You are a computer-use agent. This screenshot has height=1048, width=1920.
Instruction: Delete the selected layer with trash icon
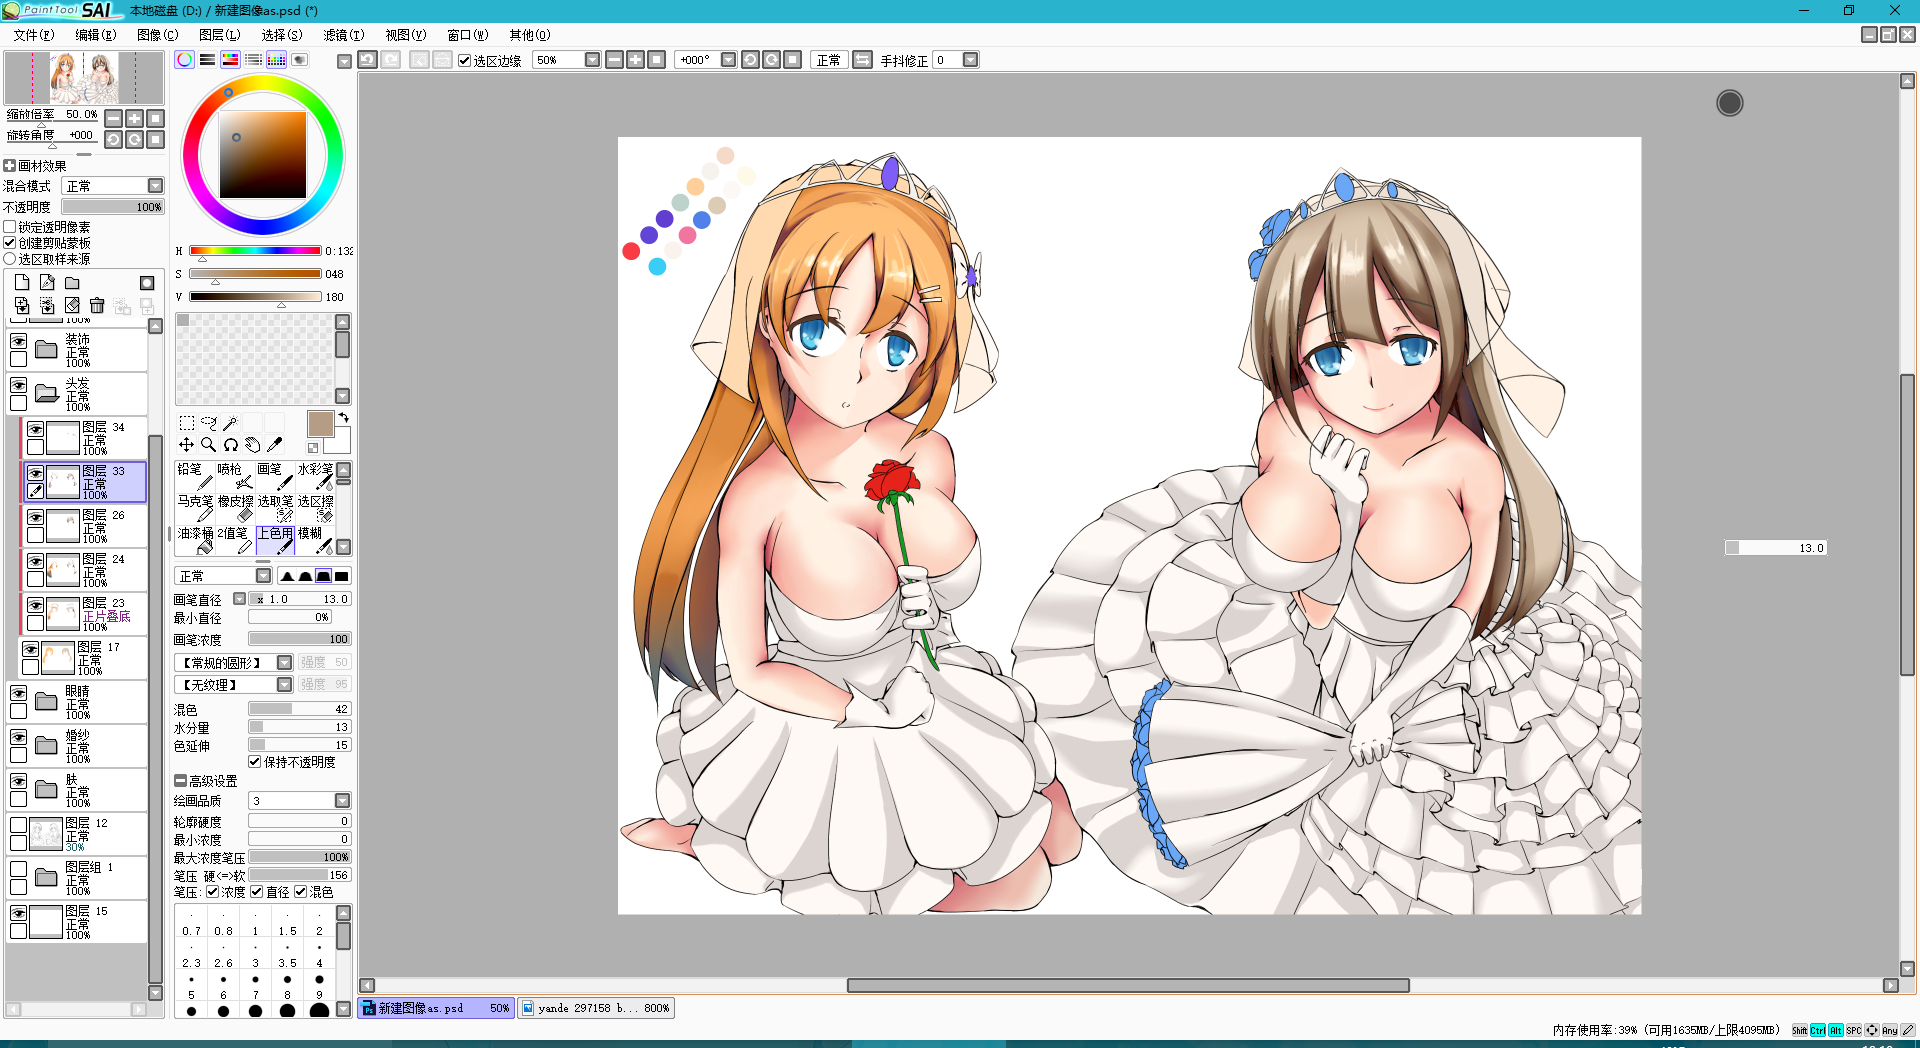(97, 306)
